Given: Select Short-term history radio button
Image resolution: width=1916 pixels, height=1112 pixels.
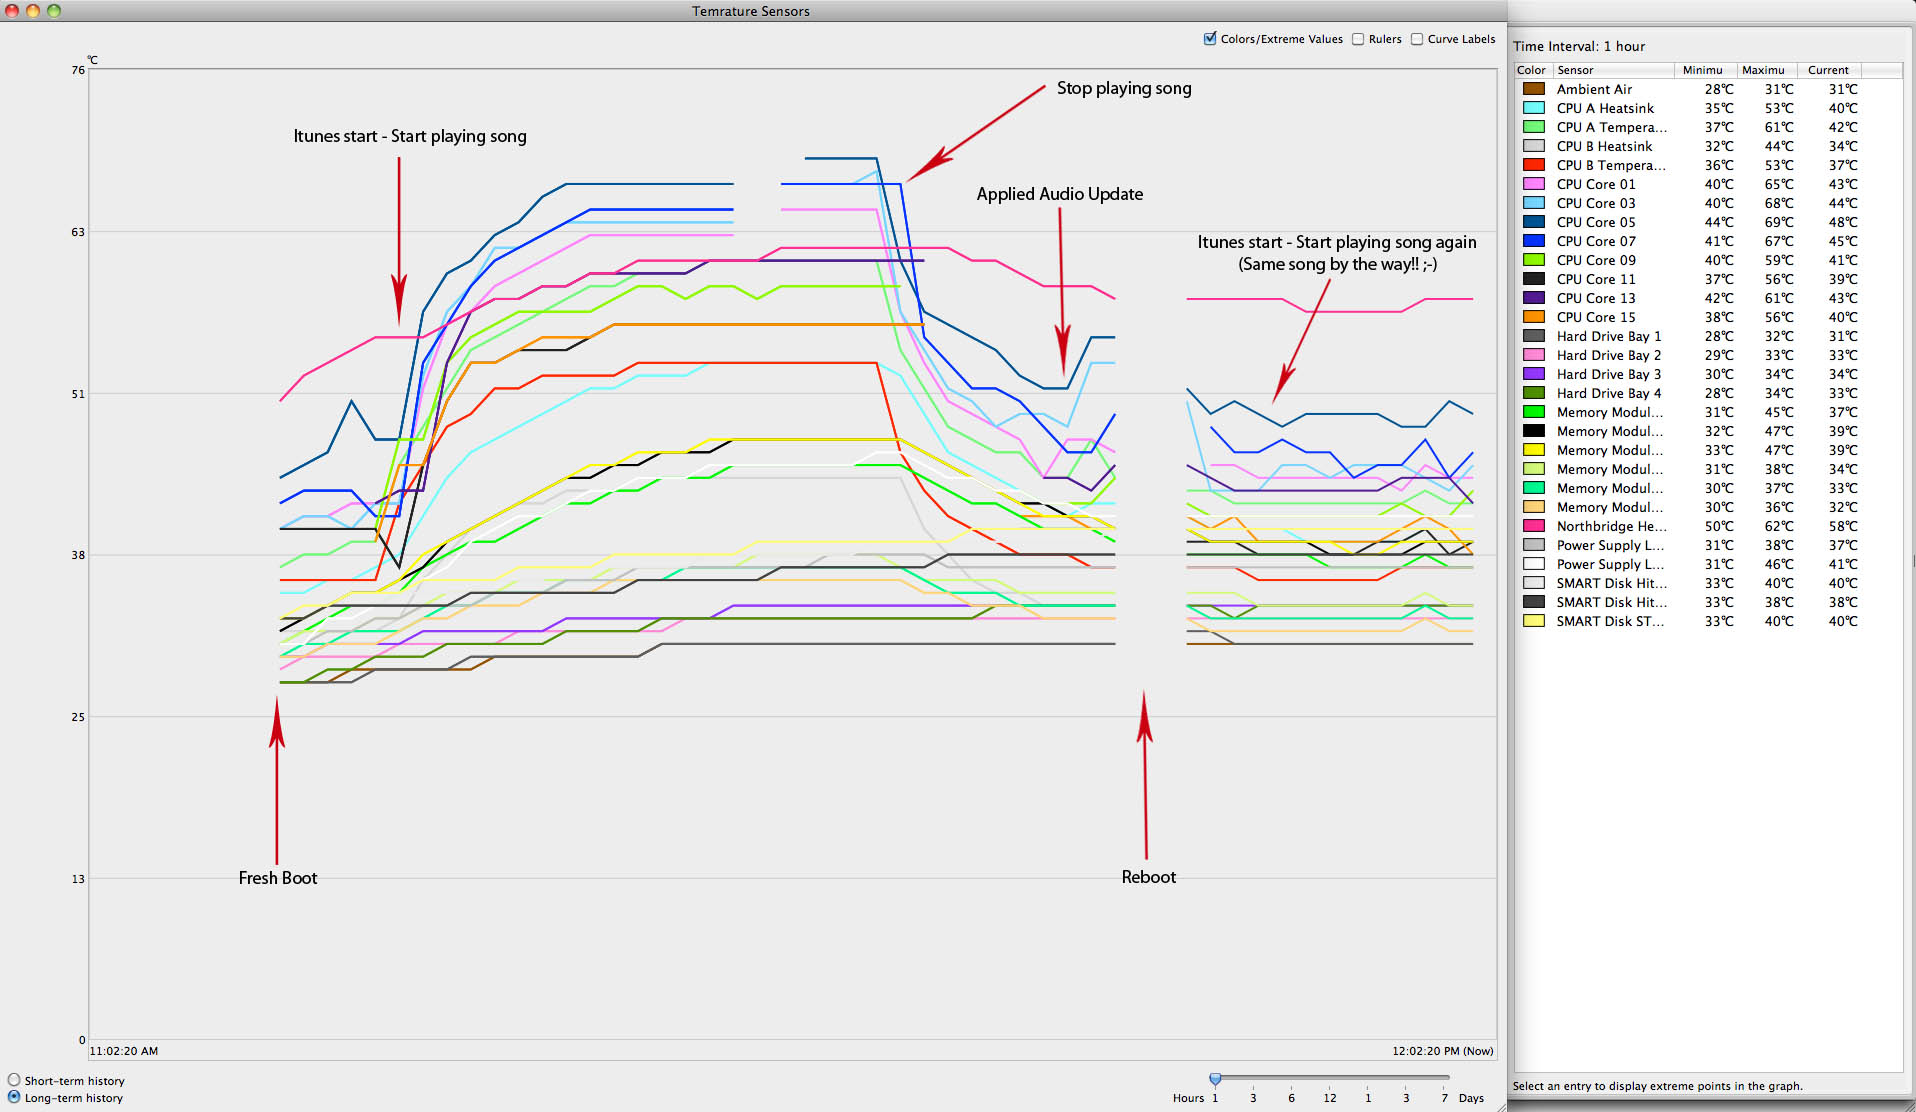Looking at the screenshot, I should tap(14, 1080).
